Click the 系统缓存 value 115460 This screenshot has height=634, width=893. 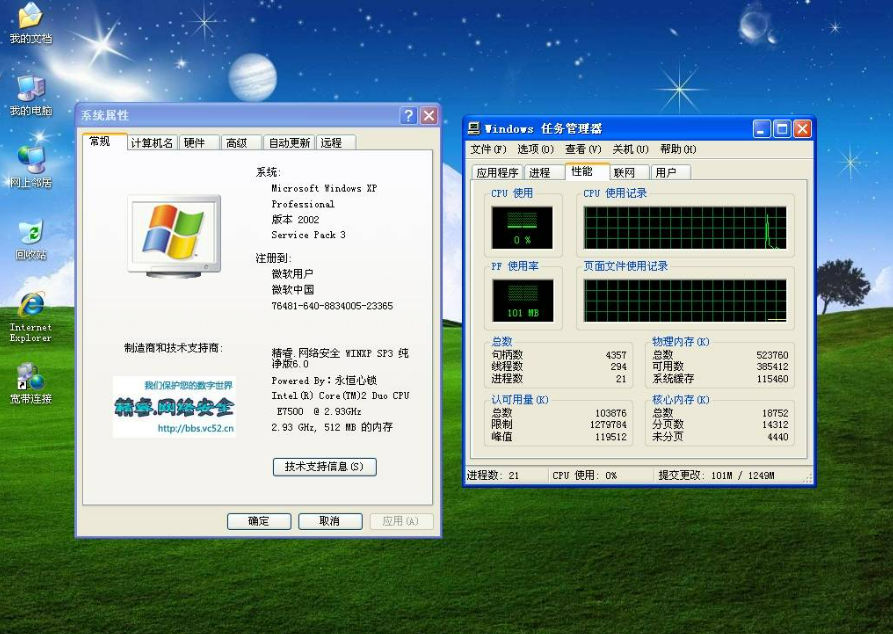(772, 379)
